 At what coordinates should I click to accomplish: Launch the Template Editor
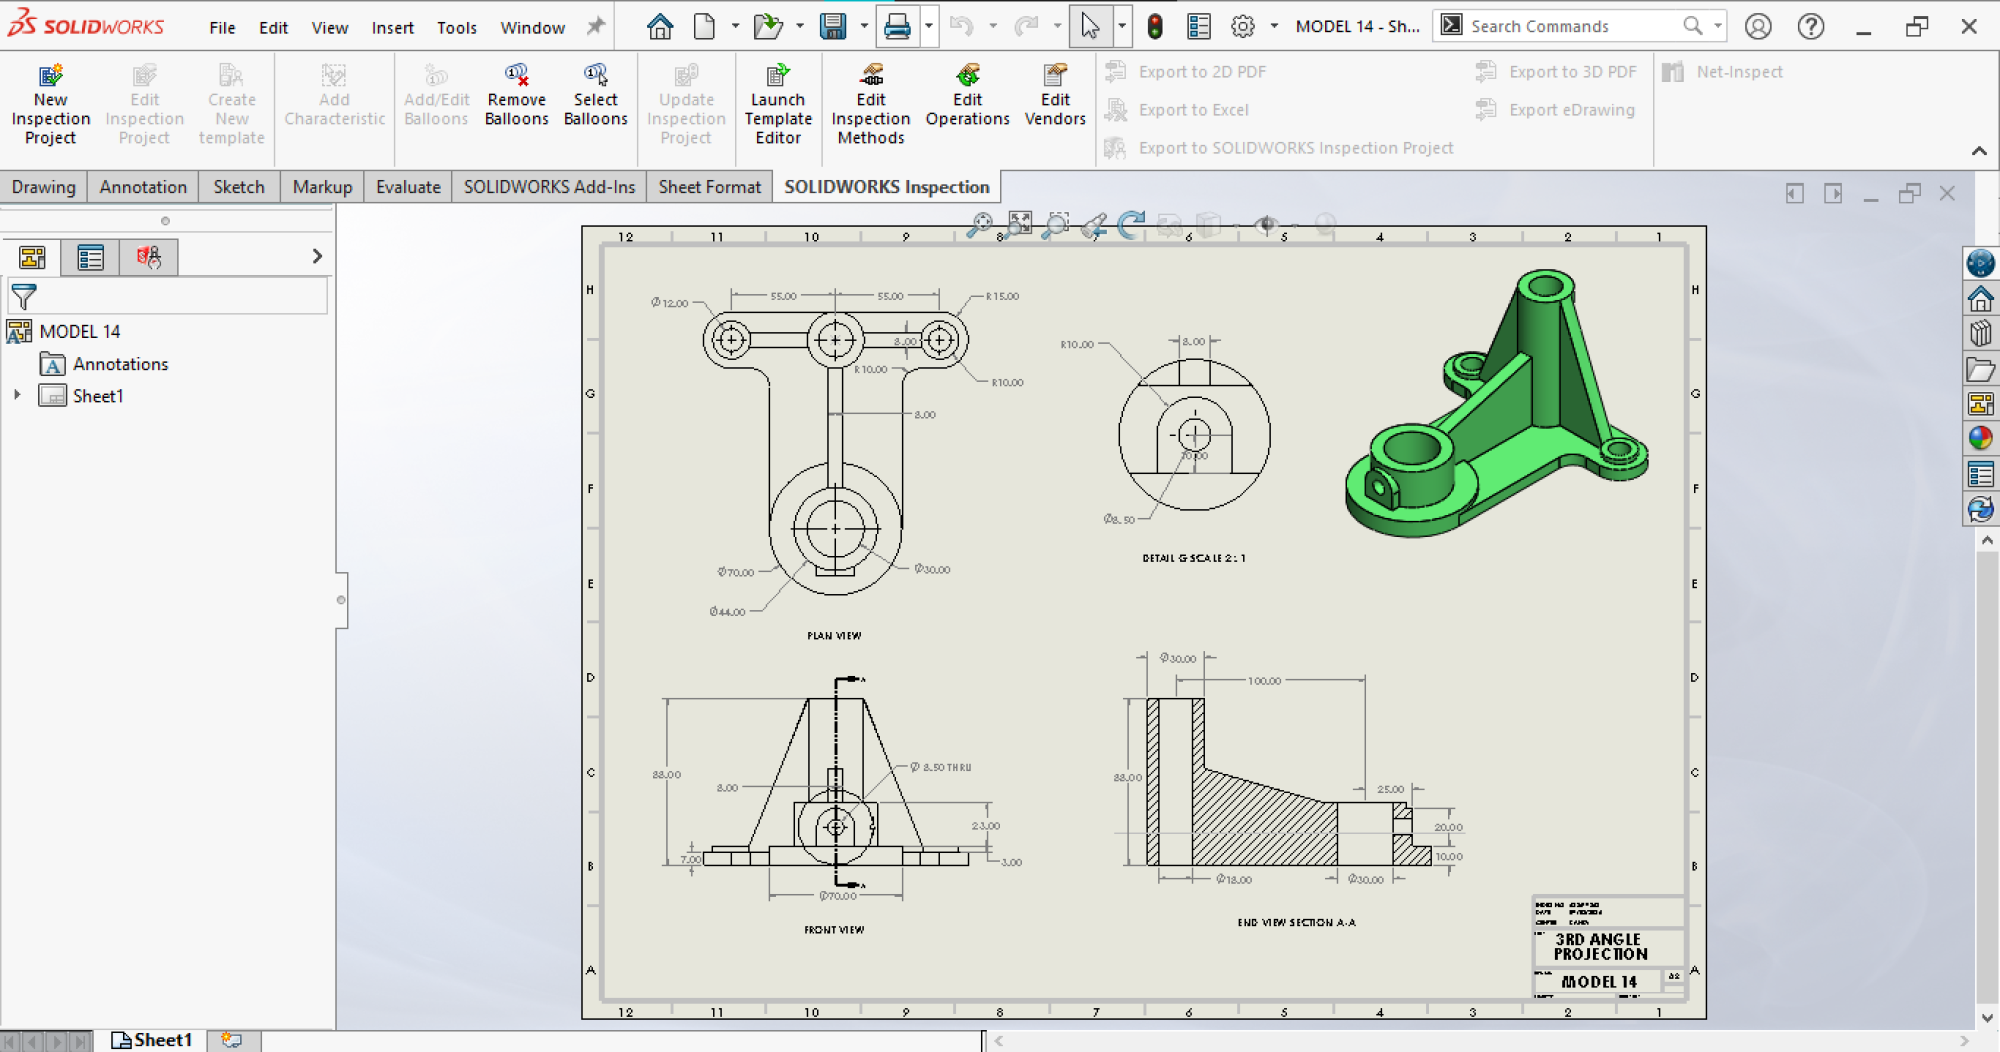pyautogui.click(x=778, y=103)
